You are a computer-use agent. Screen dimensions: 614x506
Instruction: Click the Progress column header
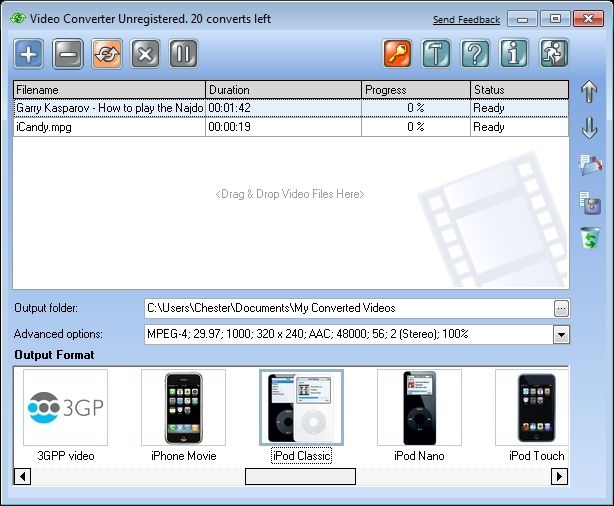tap(416, 90)
